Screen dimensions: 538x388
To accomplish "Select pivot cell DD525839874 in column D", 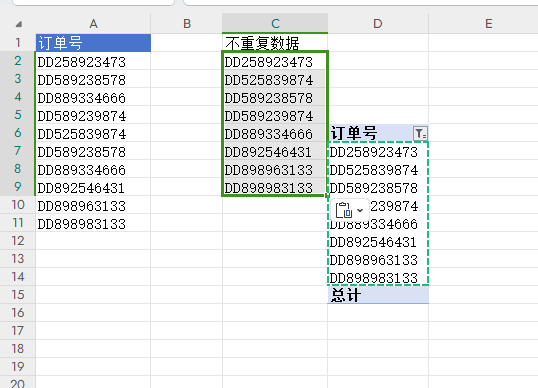I will pos(378,169).
